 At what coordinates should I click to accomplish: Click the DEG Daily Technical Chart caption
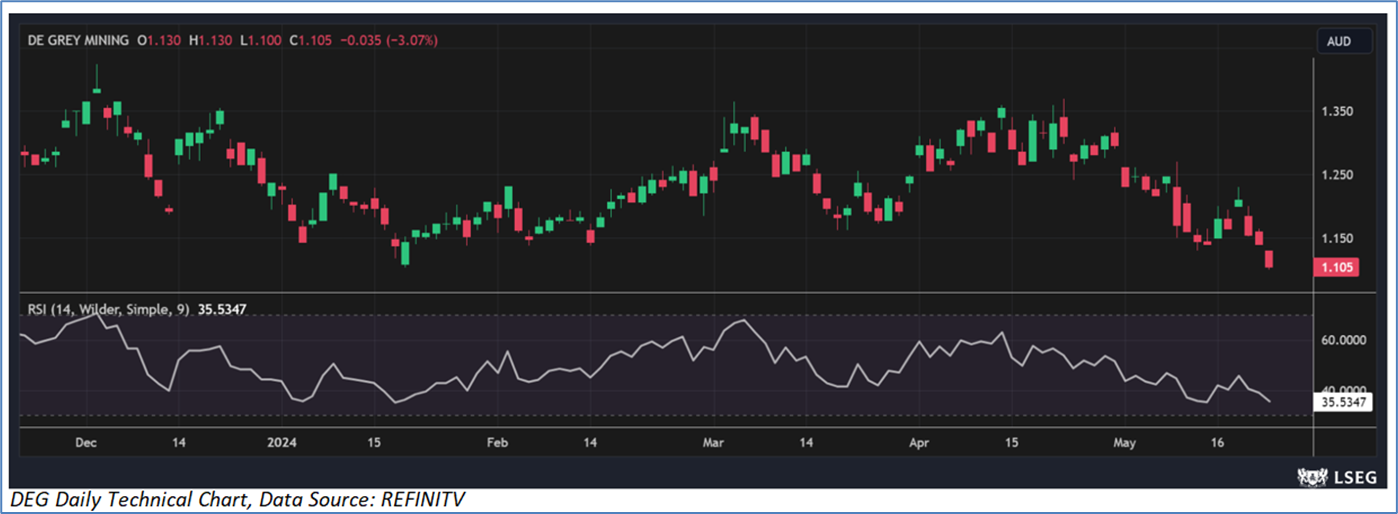[x=239, y=497]
